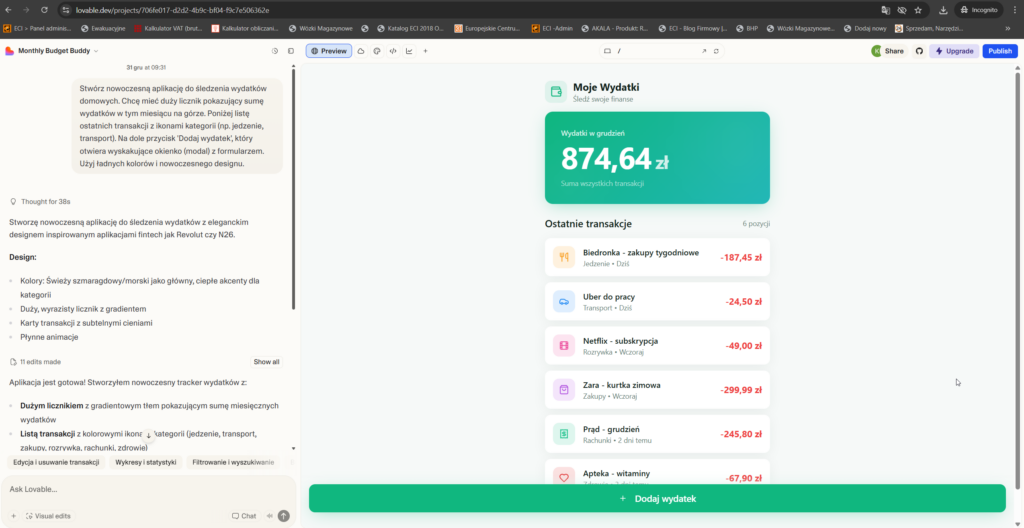Toggle Chat mode in prompt box
Image resolution: width=1024 pixels, height=528 pixels.
click(x=244, y=516)
